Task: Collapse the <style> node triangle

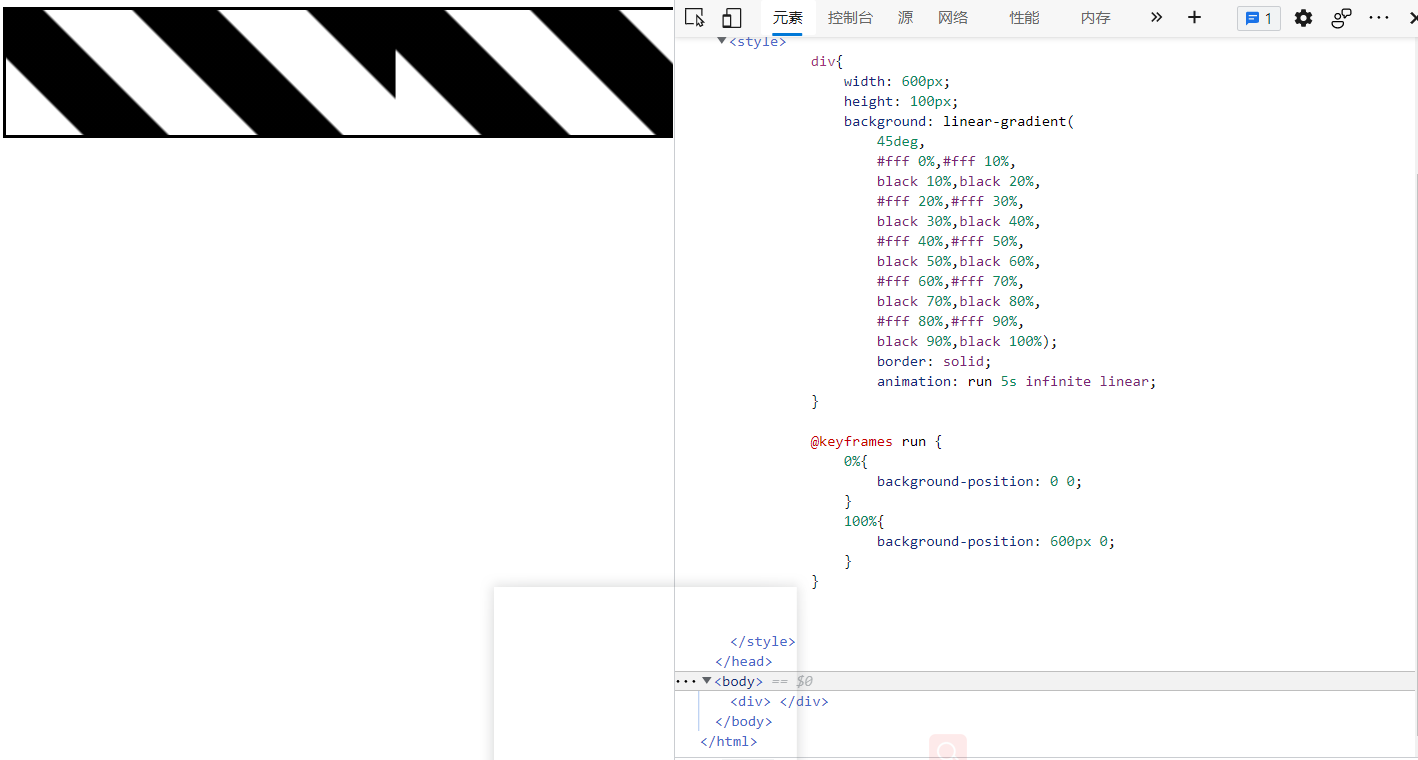Action: pos(722,41)
